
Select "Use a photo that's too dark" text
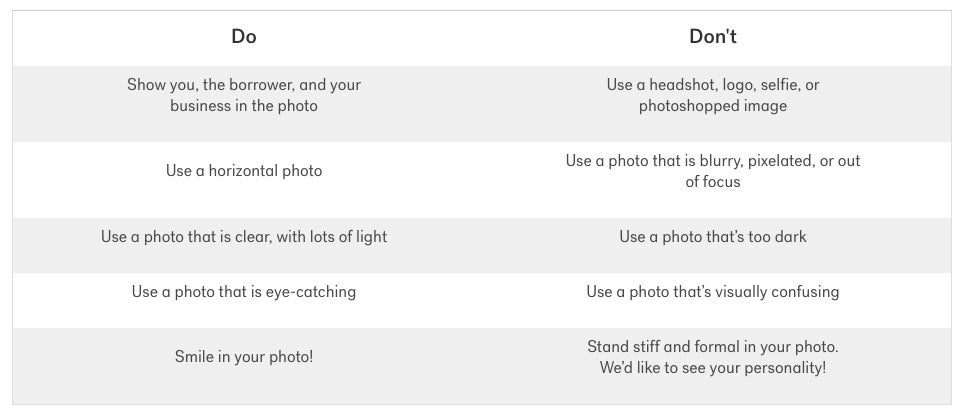[x=712, y=237]
